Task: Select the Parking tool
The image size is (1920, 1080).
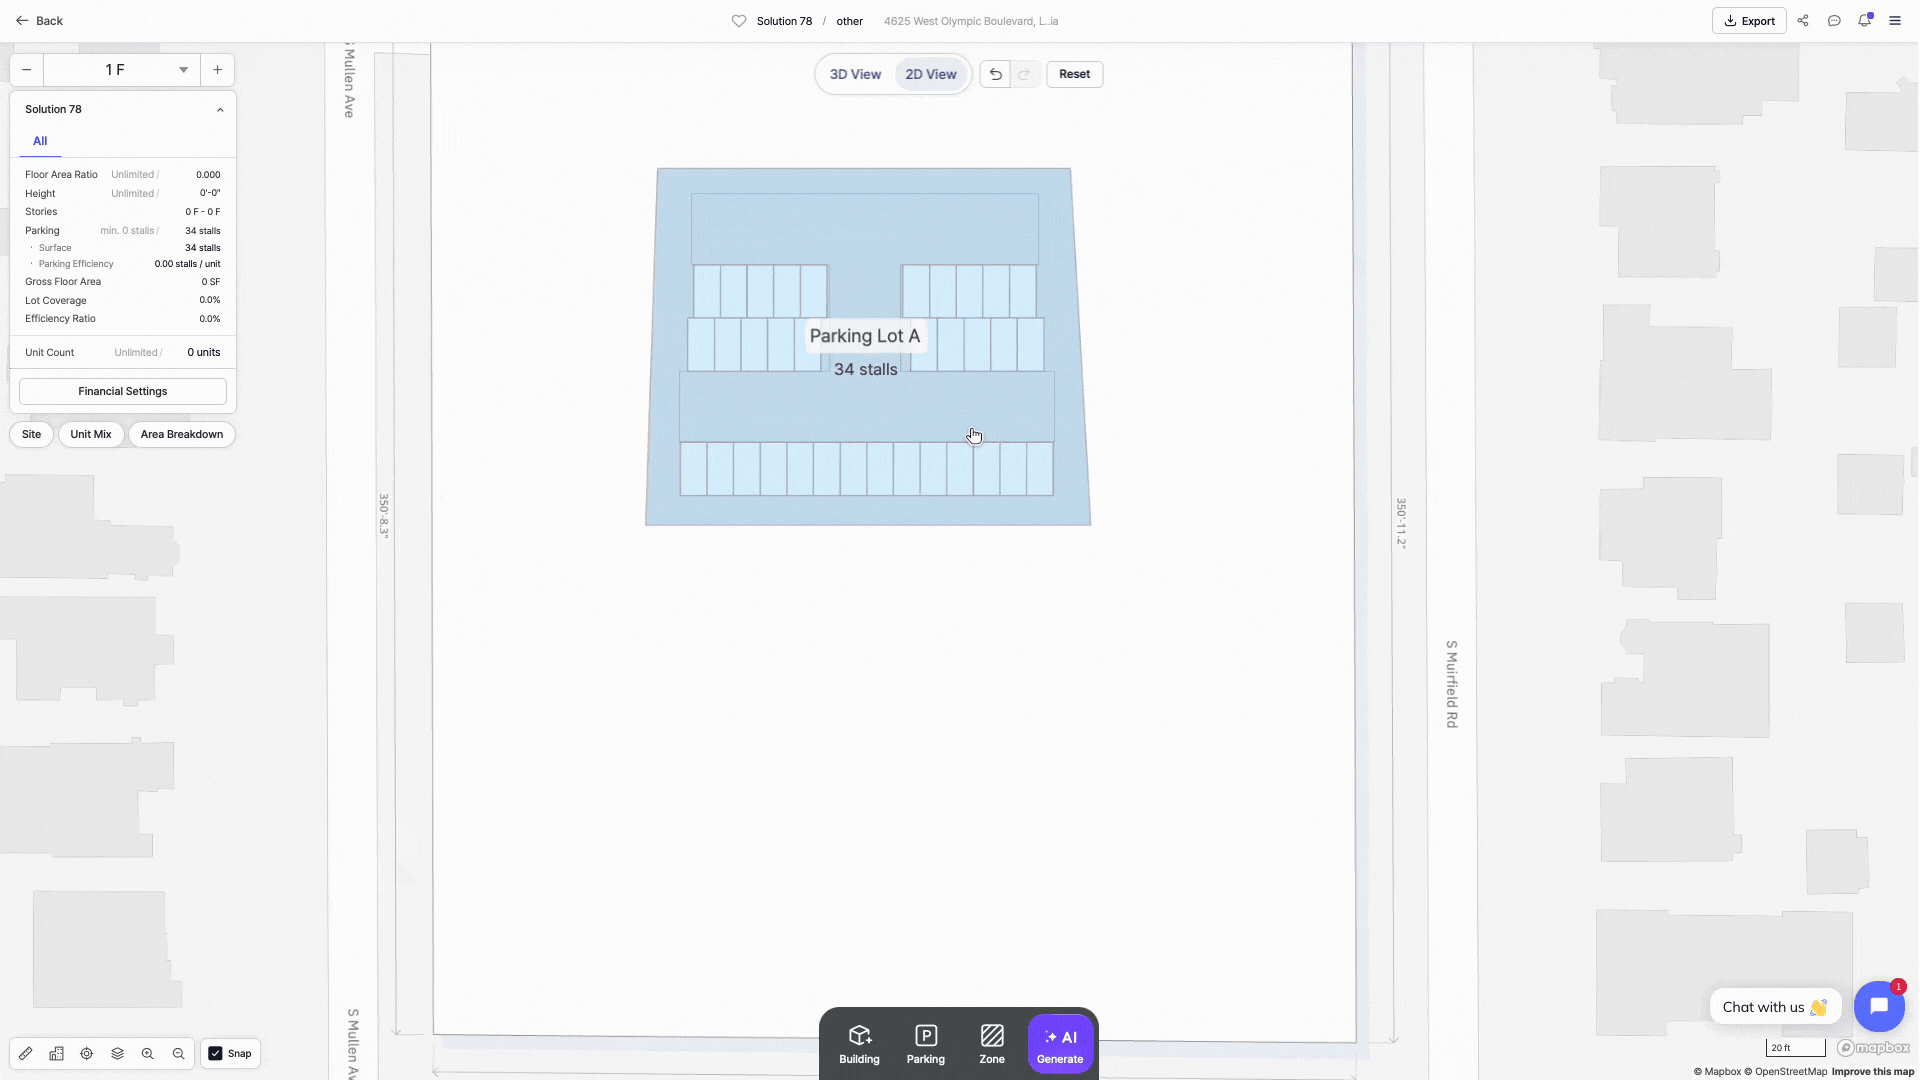Action: coord(925,1044)
